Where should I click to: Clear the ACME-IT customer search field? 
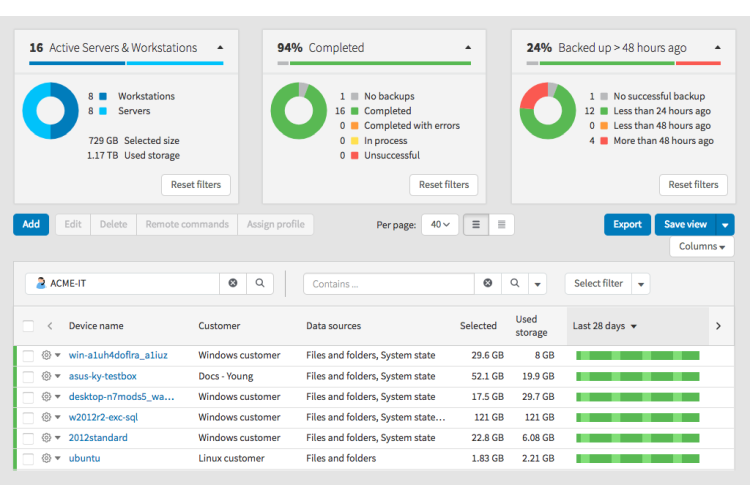coord(233,284)
